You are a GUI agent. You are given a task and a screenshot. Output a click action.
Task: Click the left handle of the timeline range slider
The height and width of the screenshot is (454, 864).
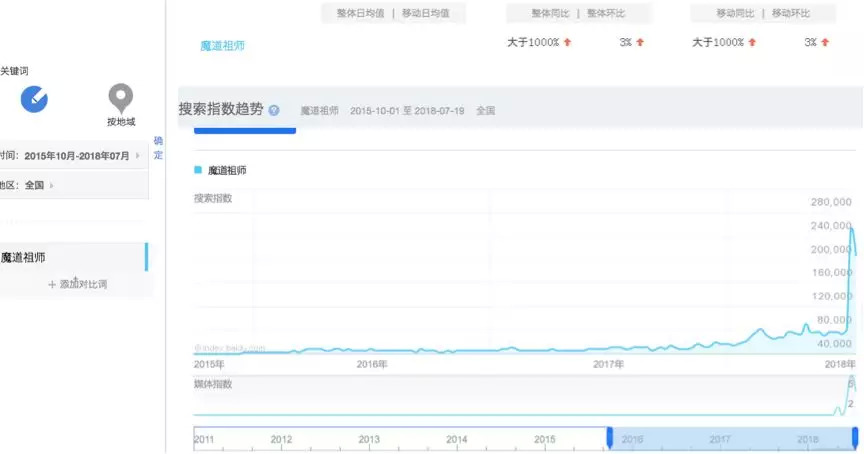point(609,438)
